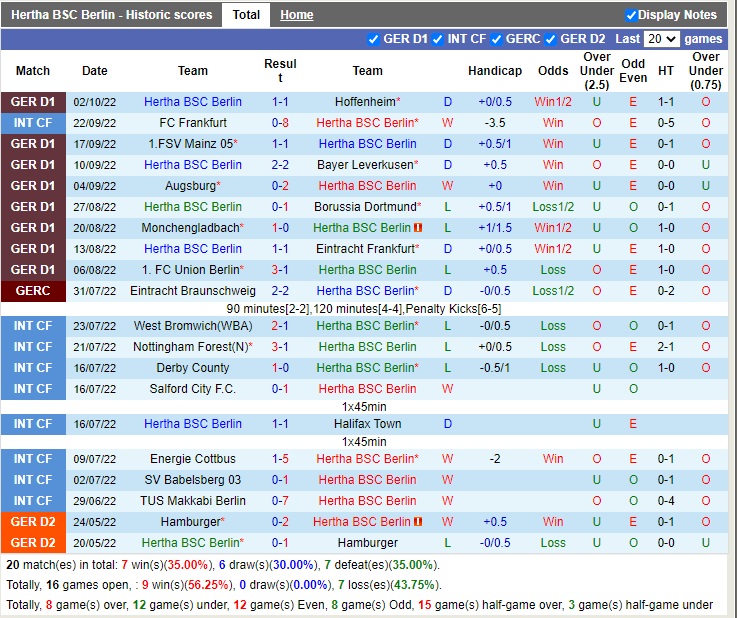737x618 pixels.
Task: Click the 1-5 result in the Energie Cottbus row
Action: point(280,459)
